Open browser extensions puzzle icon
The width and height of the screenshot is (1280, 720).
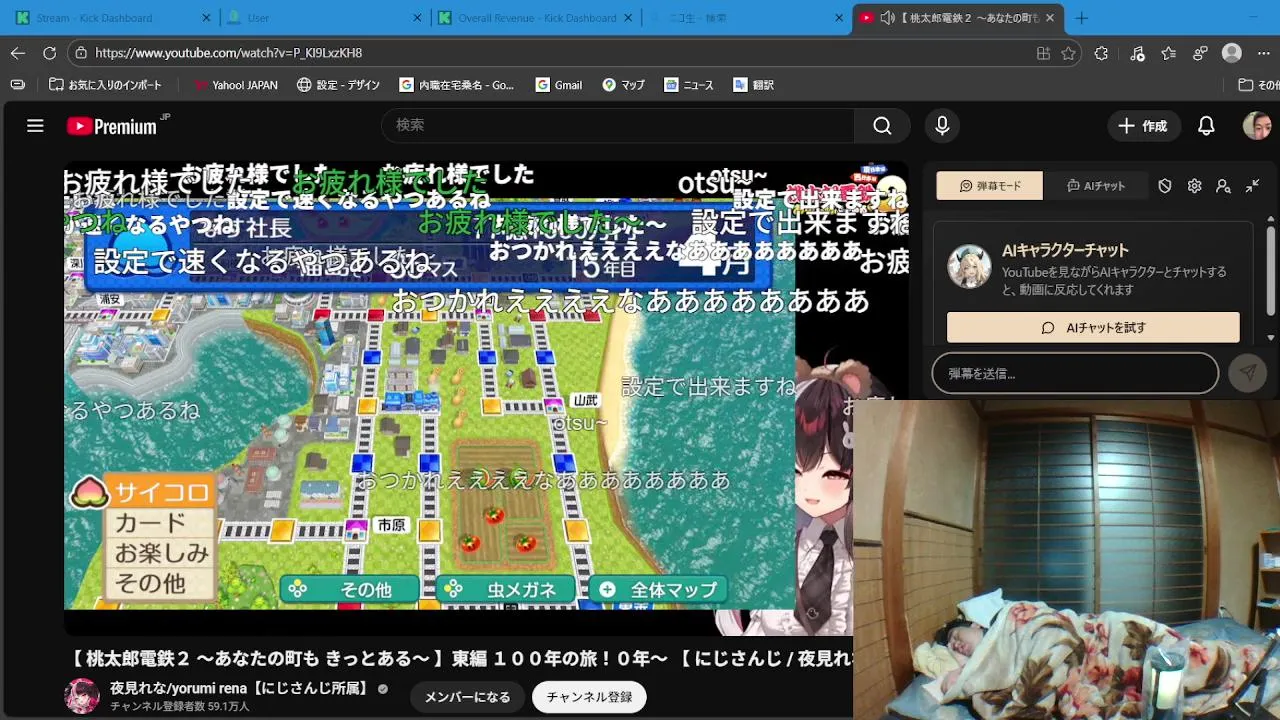[1101, 53]
